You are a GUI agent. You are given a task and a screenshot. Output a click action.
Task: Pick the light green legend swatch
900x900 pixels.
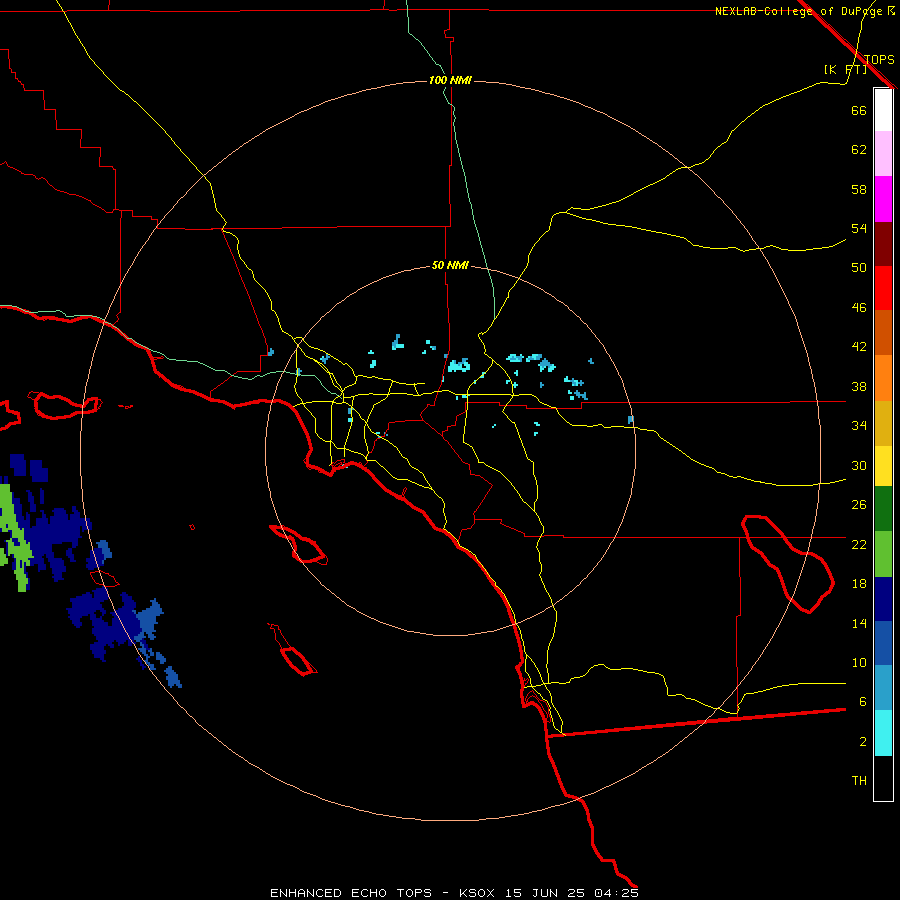(883, 554)
